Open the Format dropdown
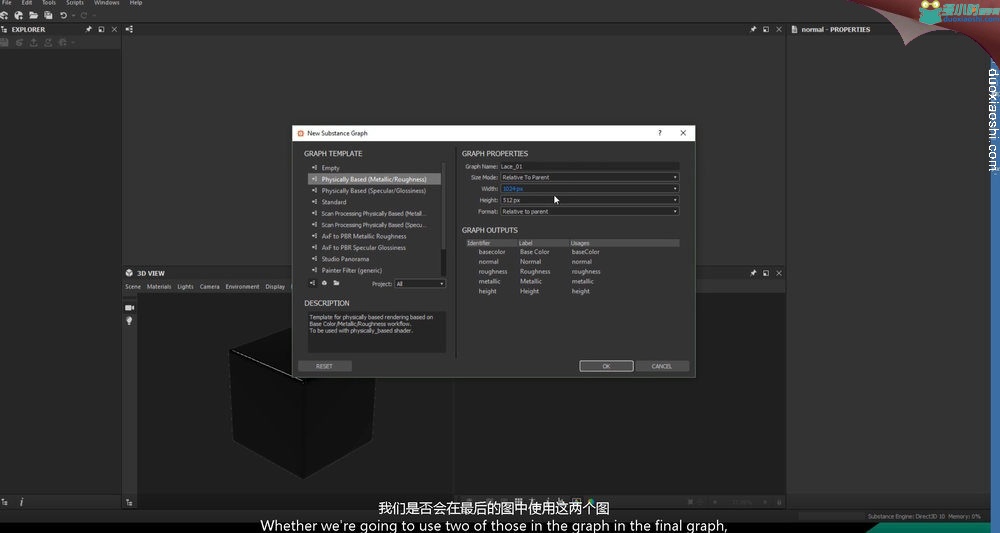Viewport: 1000px width, 533px height. coord(589,211)
